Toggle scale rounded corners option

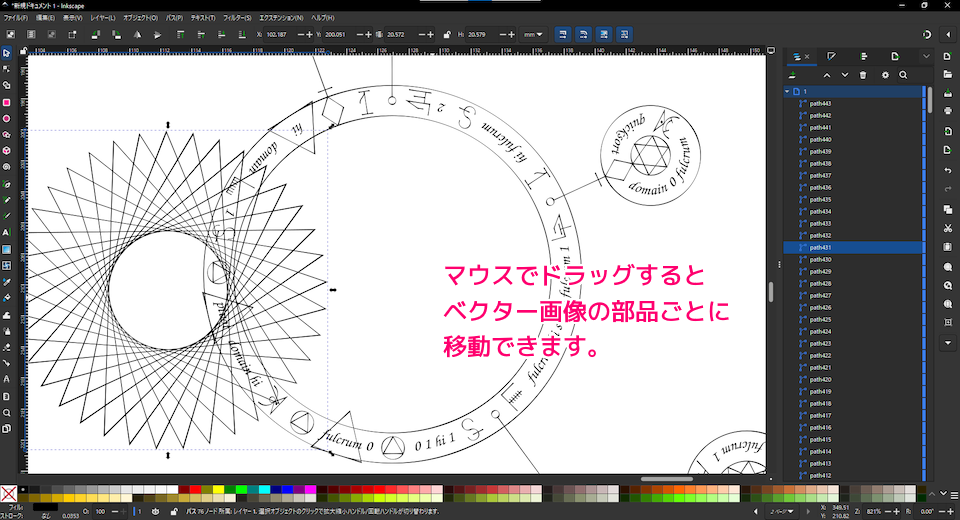(x=583, y=35)
